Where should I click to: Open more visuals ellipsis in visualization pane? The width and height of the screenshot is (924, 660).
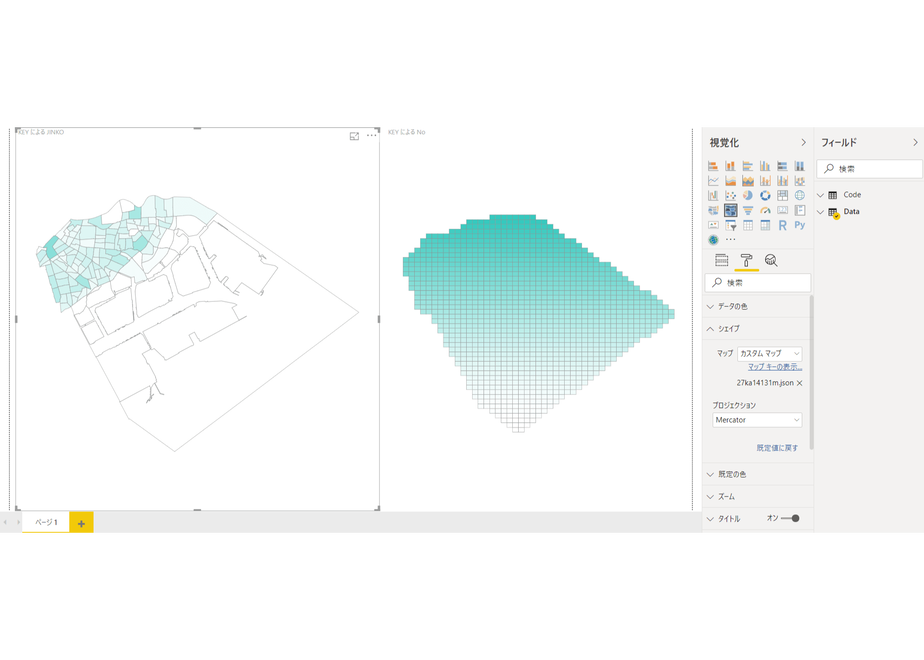click(731, 239)
